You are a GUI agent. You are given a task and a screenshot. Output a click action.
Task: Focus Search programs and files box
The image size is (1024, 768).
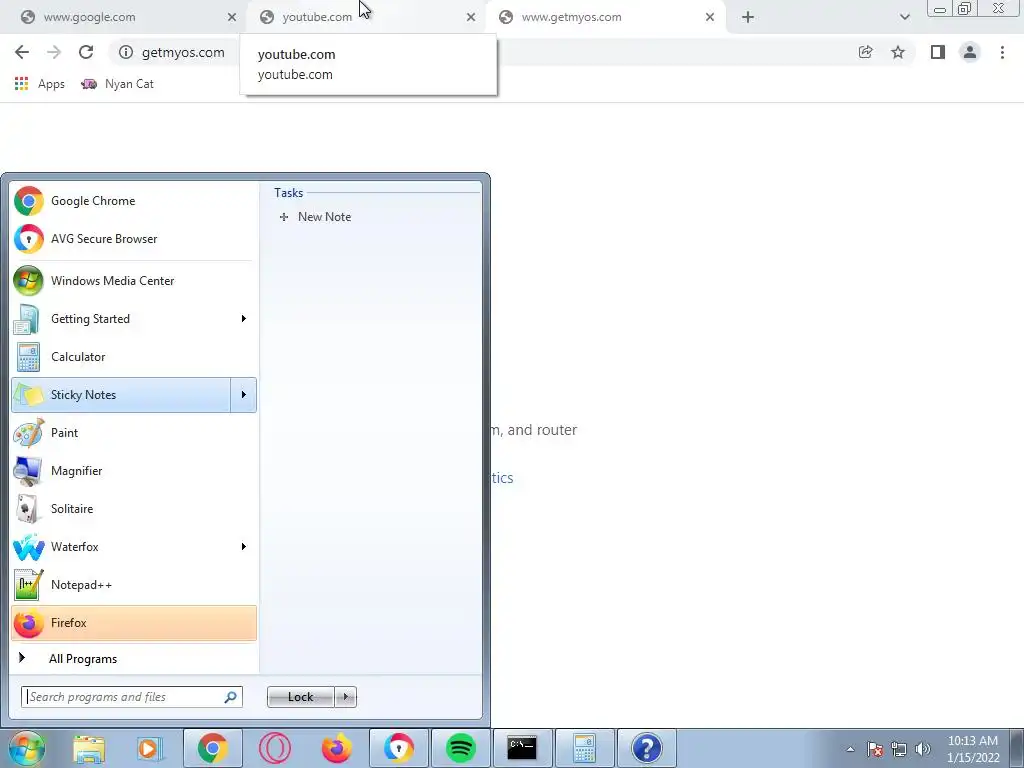click(x=132, y=697)
